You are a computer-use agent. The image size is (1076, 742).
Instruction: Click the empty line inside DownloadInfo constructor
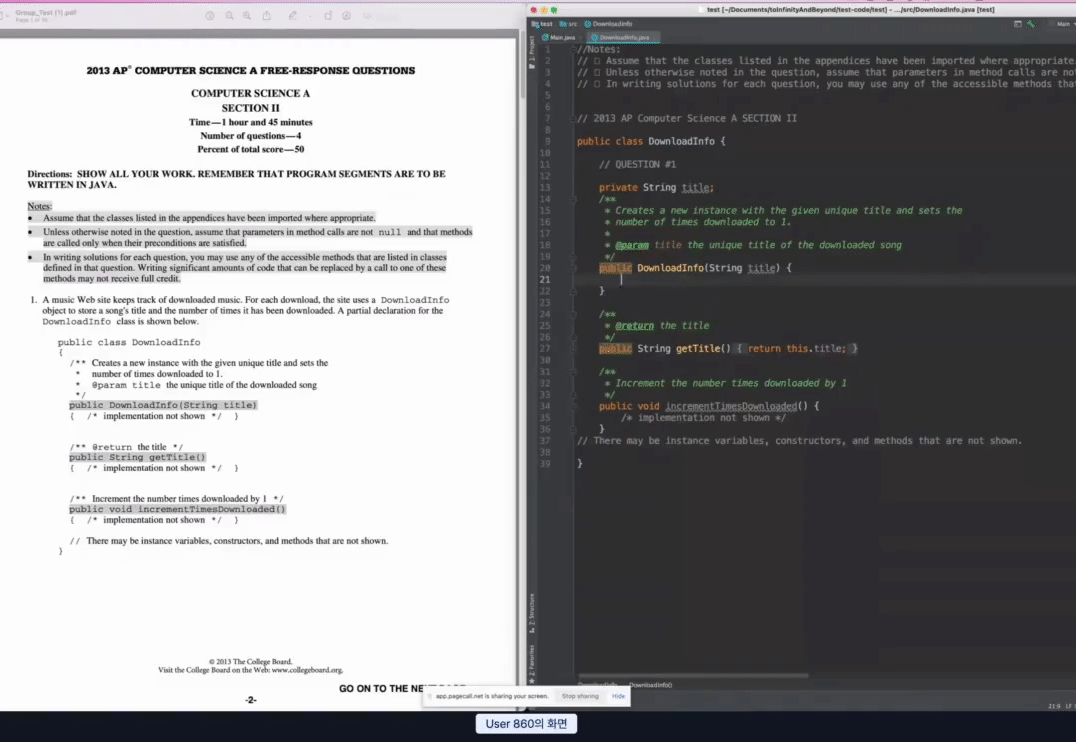tap(700, 279)
